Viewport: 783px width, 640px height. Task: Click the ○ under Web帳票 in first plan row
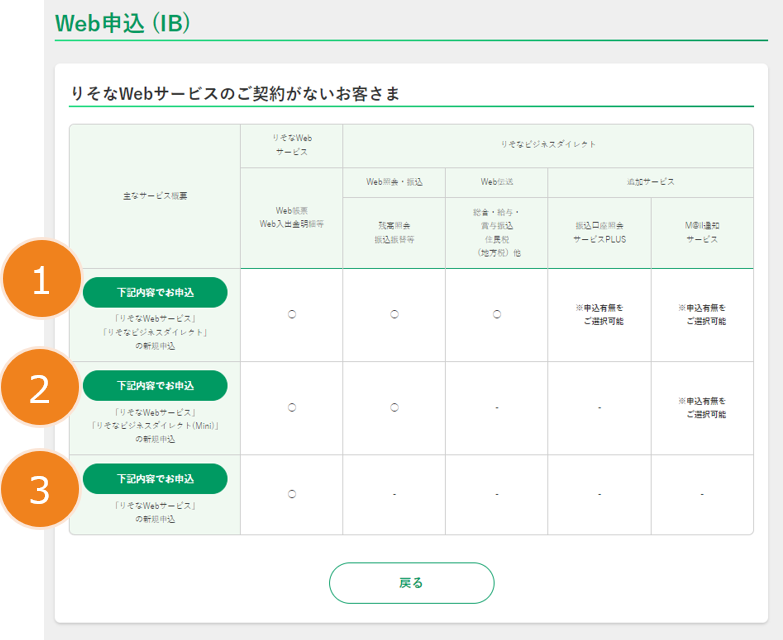pos(292,315)
